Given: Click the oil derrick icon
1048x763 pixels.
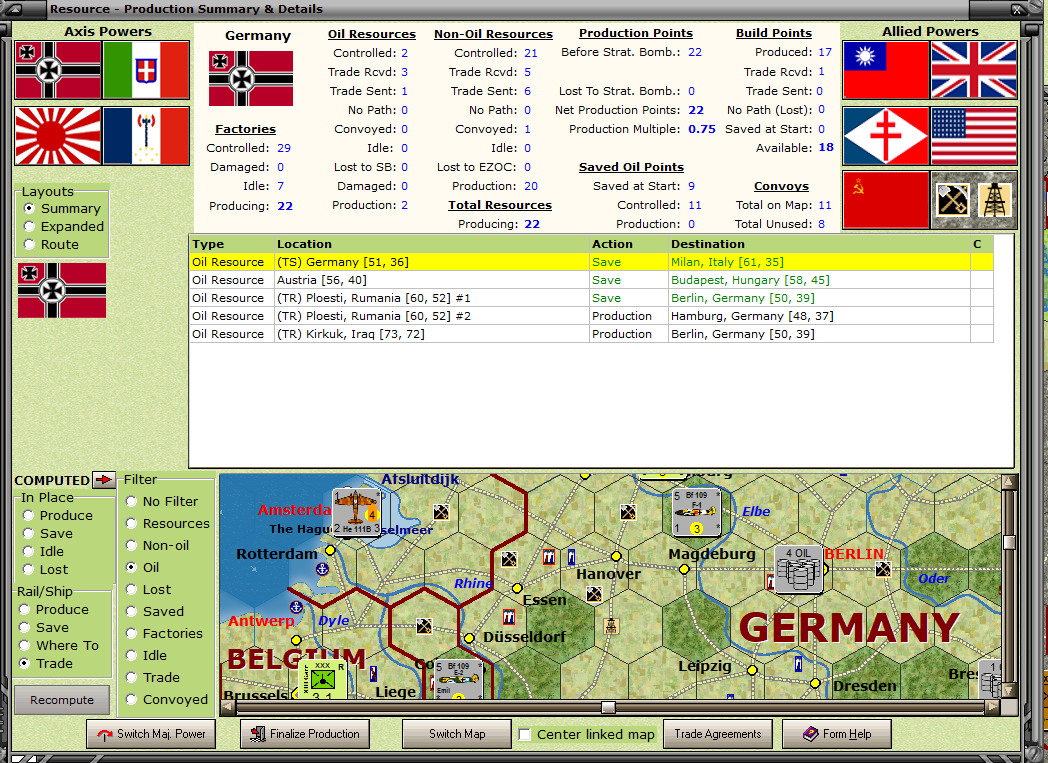Looking at the screenshot, I should point(995,200).
